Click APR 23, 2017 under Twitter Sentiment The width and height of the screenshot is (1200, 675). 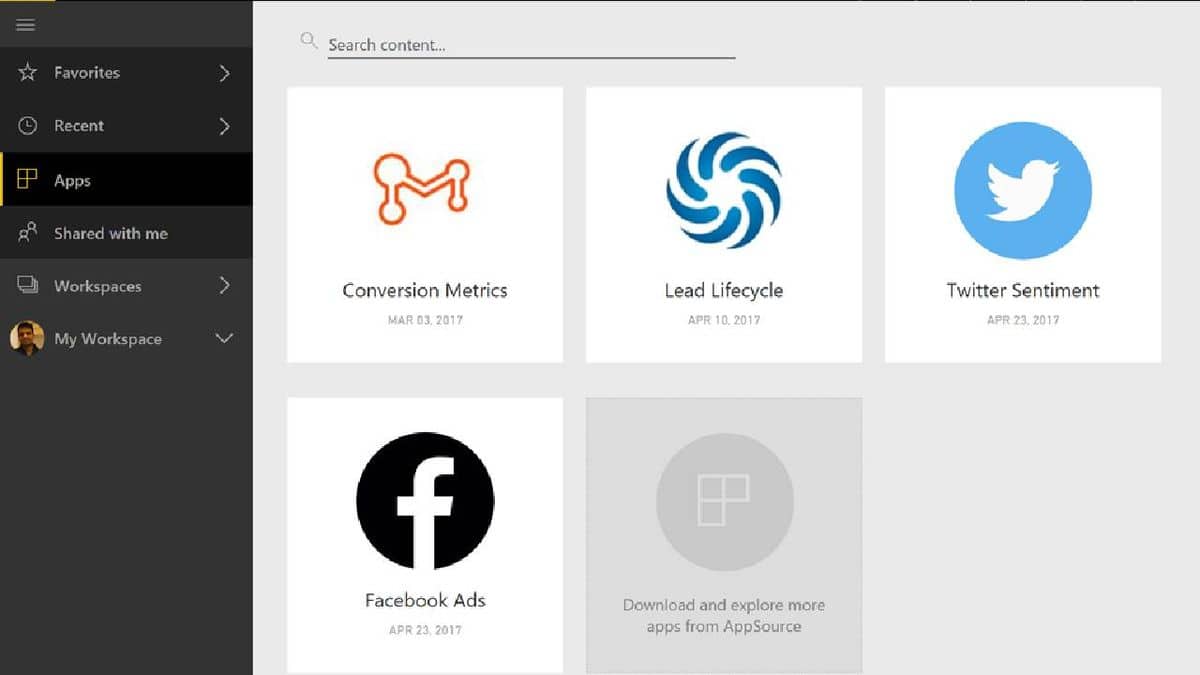(x=1023, y=320)
